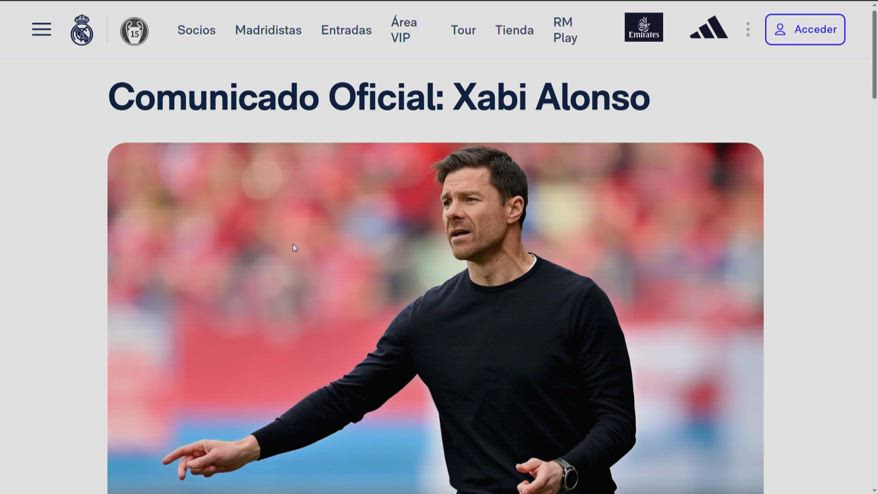Go to the Madridistas section
Image resolution: width=878 pixels, height=494 pixels.
[268, 30]
